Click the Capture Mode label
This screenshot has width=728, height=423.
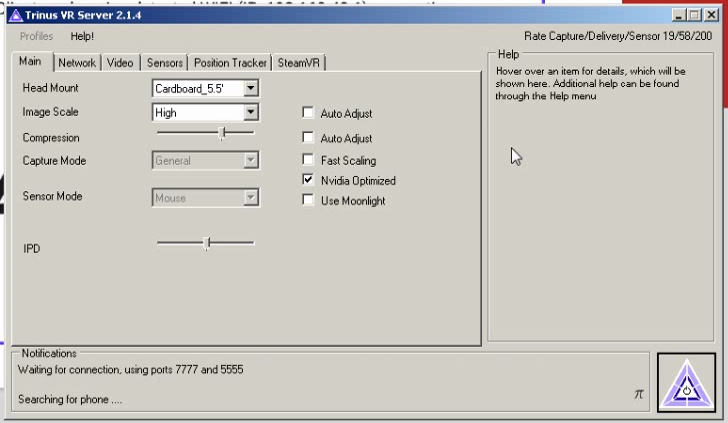pos(54,161)
